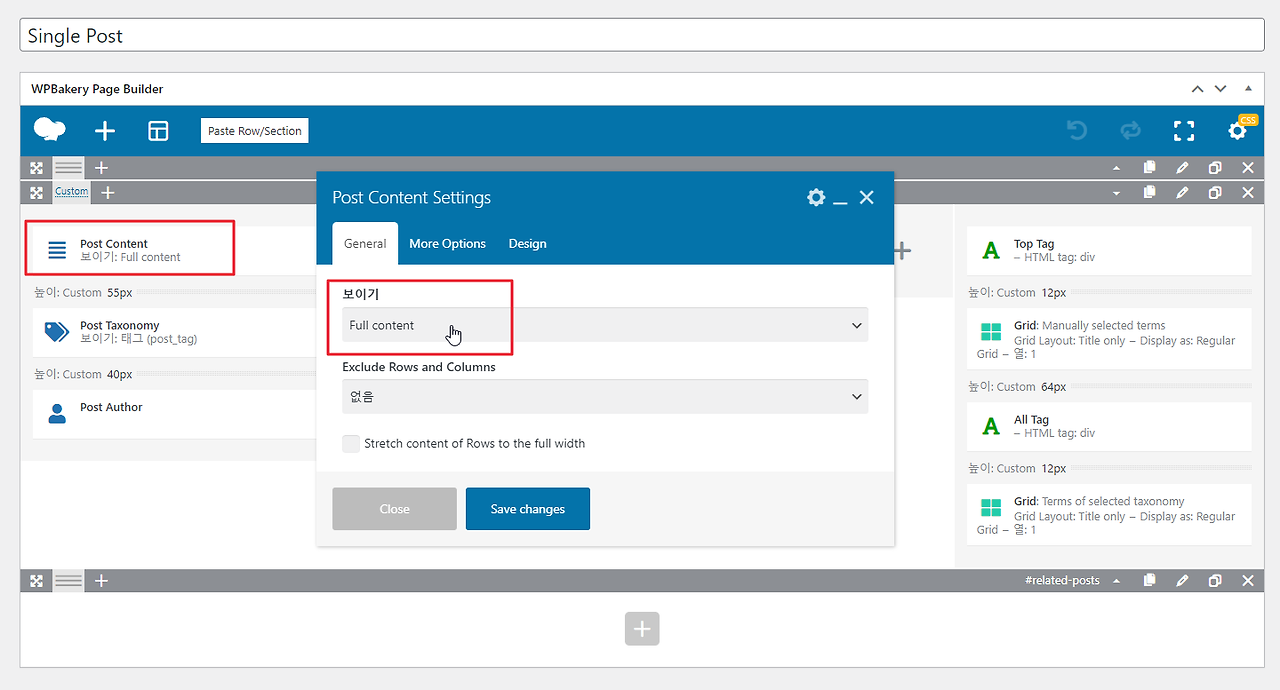
Task: Collapse the topmost row with toggle arrow
Action: 1117,167
